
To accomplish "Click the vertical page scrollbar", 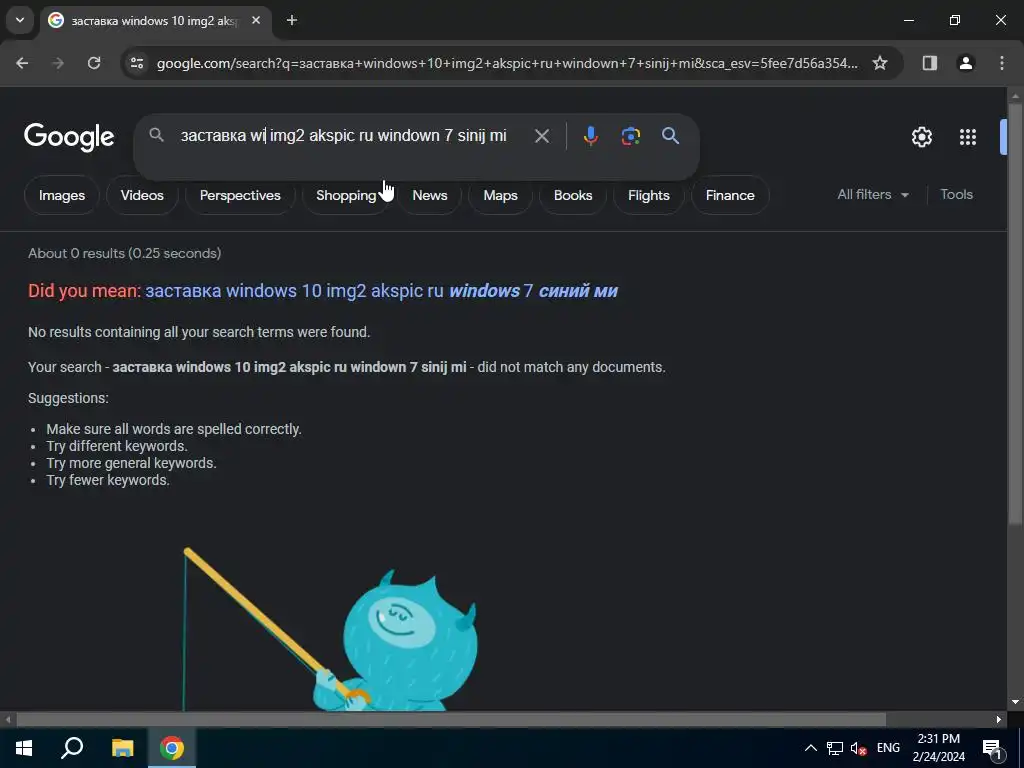I will pos(1015,313).
